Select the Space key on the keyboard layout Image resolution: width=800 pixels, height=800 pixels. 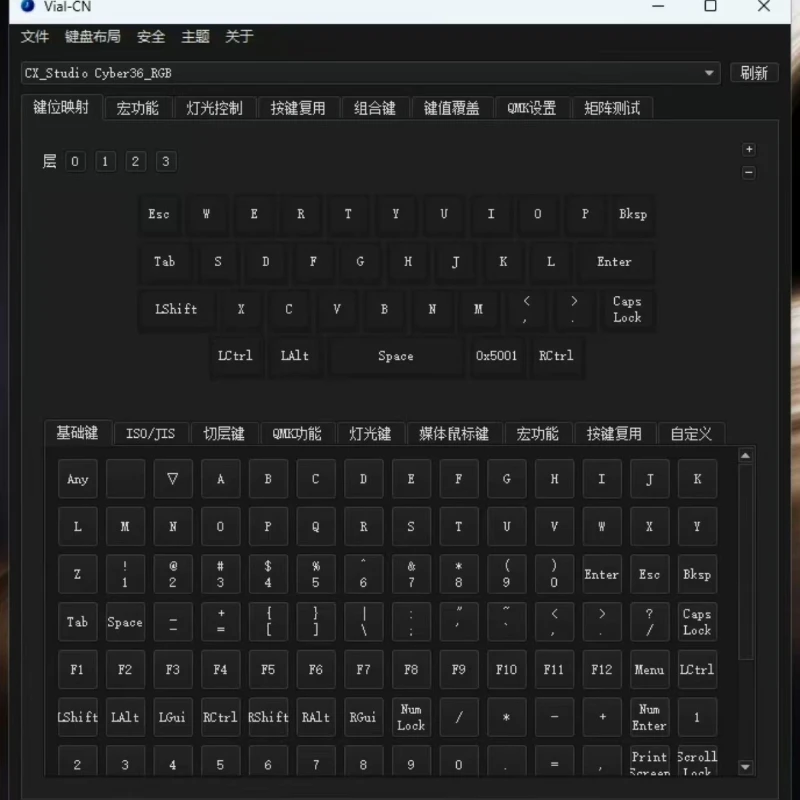point(396,356)
